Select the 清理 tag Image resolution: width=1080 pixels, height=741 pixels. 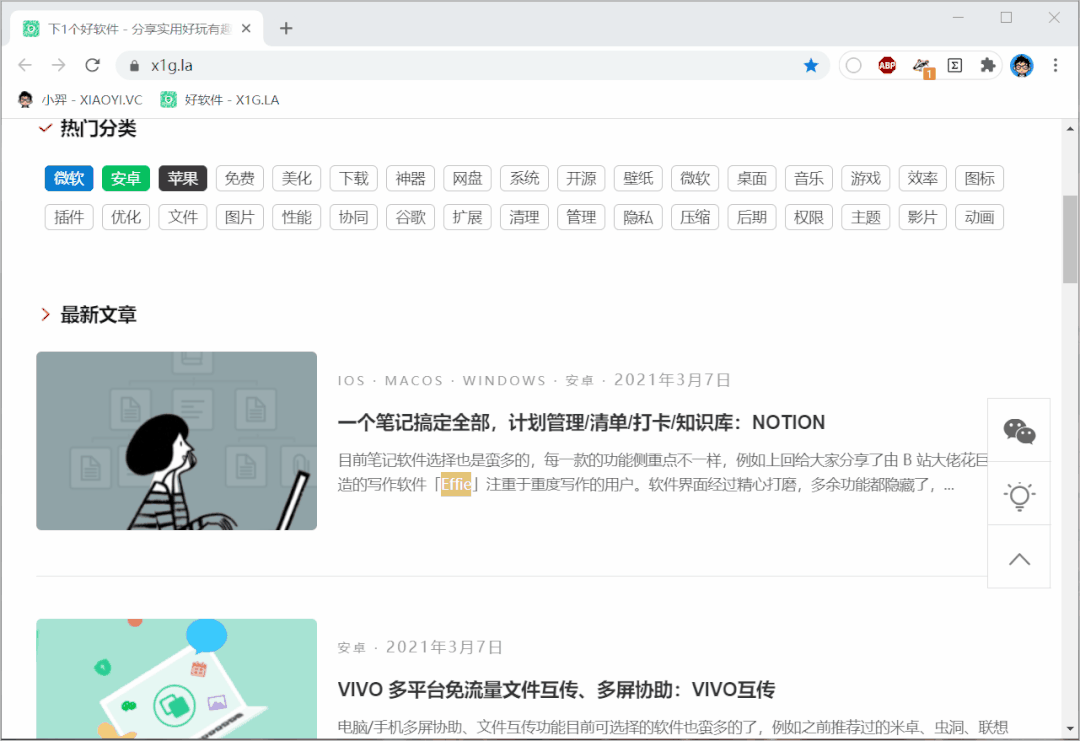pyautogui.click(x=525, y=217)
